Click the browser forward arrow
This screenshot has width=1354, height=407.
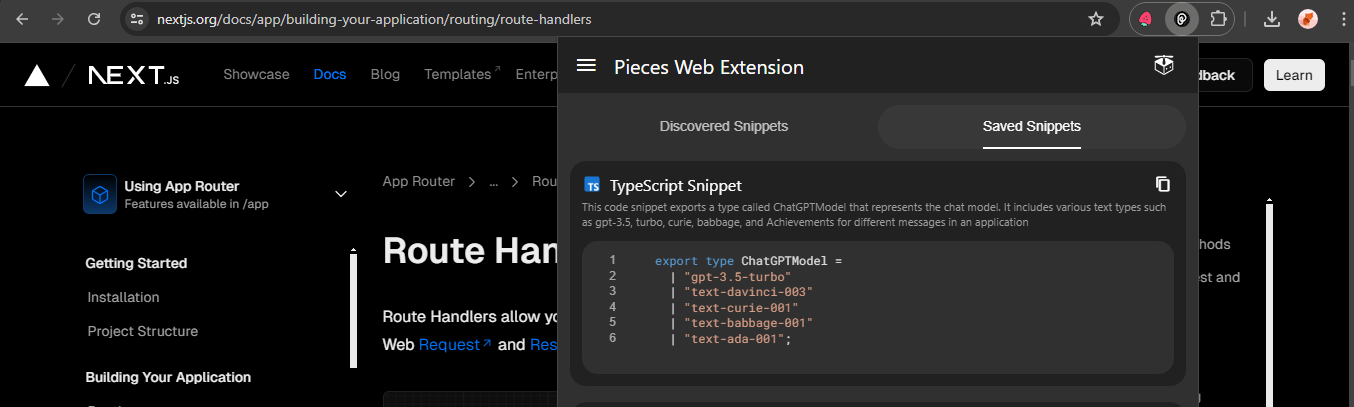pyautogui.click(x=58, y=19)
